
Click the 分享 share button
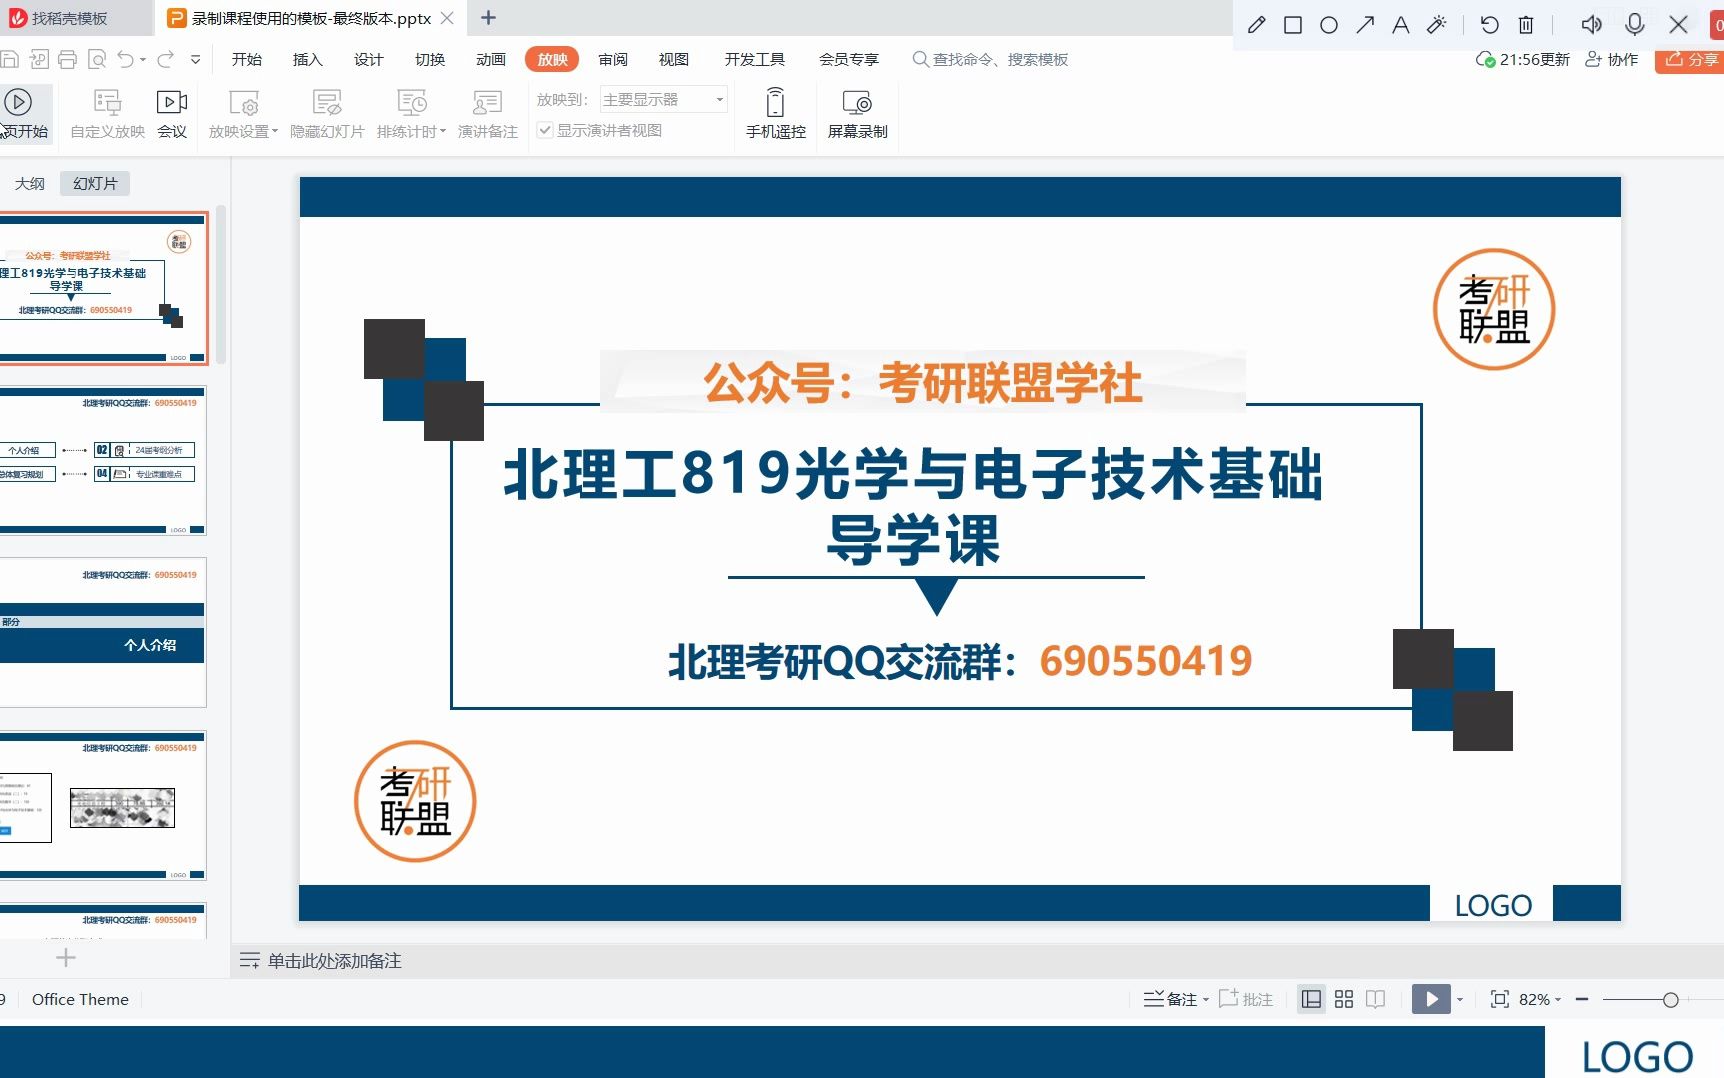coord(1695,59)
